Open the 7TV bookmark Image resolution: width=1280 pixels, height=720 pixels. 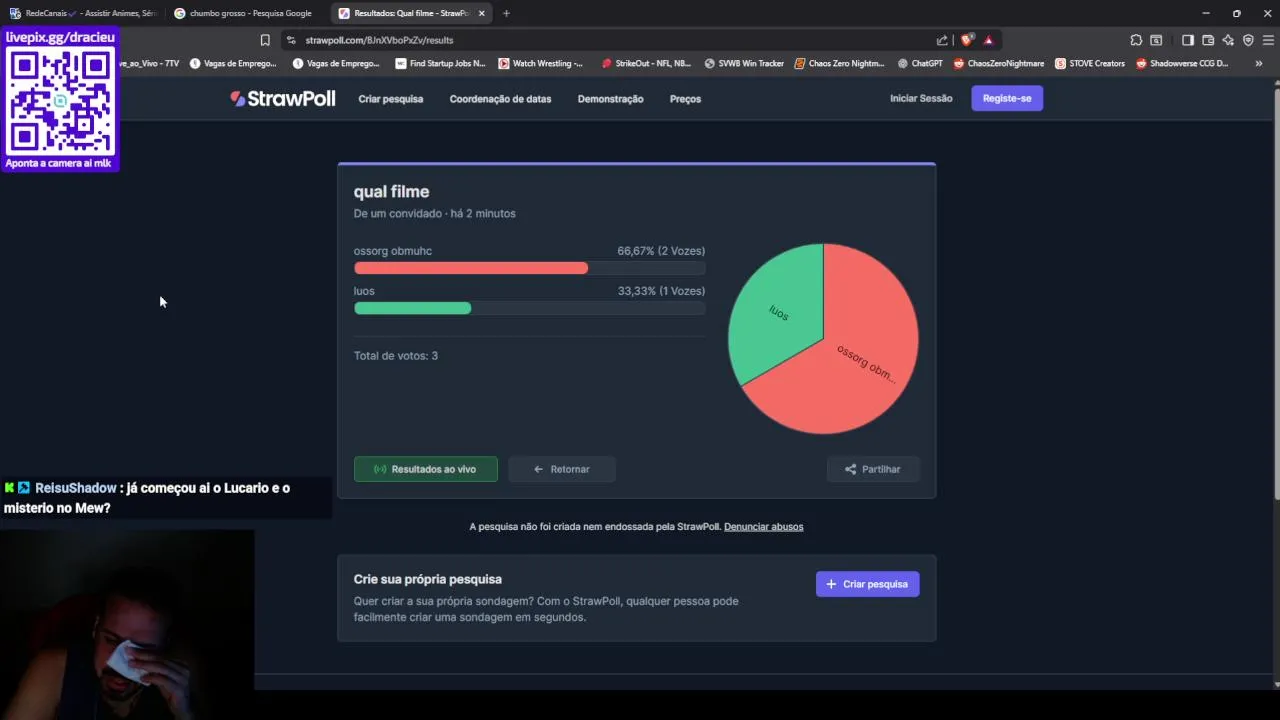(x=150, y=63)
